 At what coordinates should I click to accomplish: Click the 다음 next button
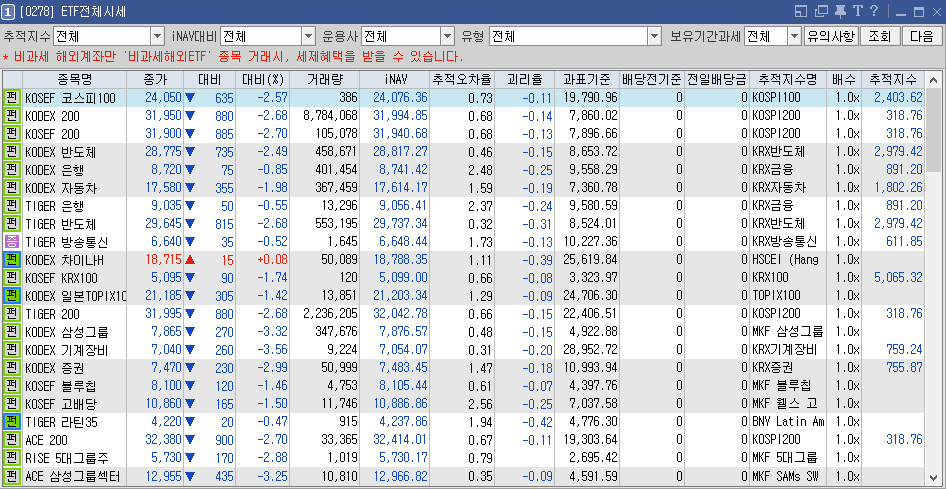[x=922, y=36]
